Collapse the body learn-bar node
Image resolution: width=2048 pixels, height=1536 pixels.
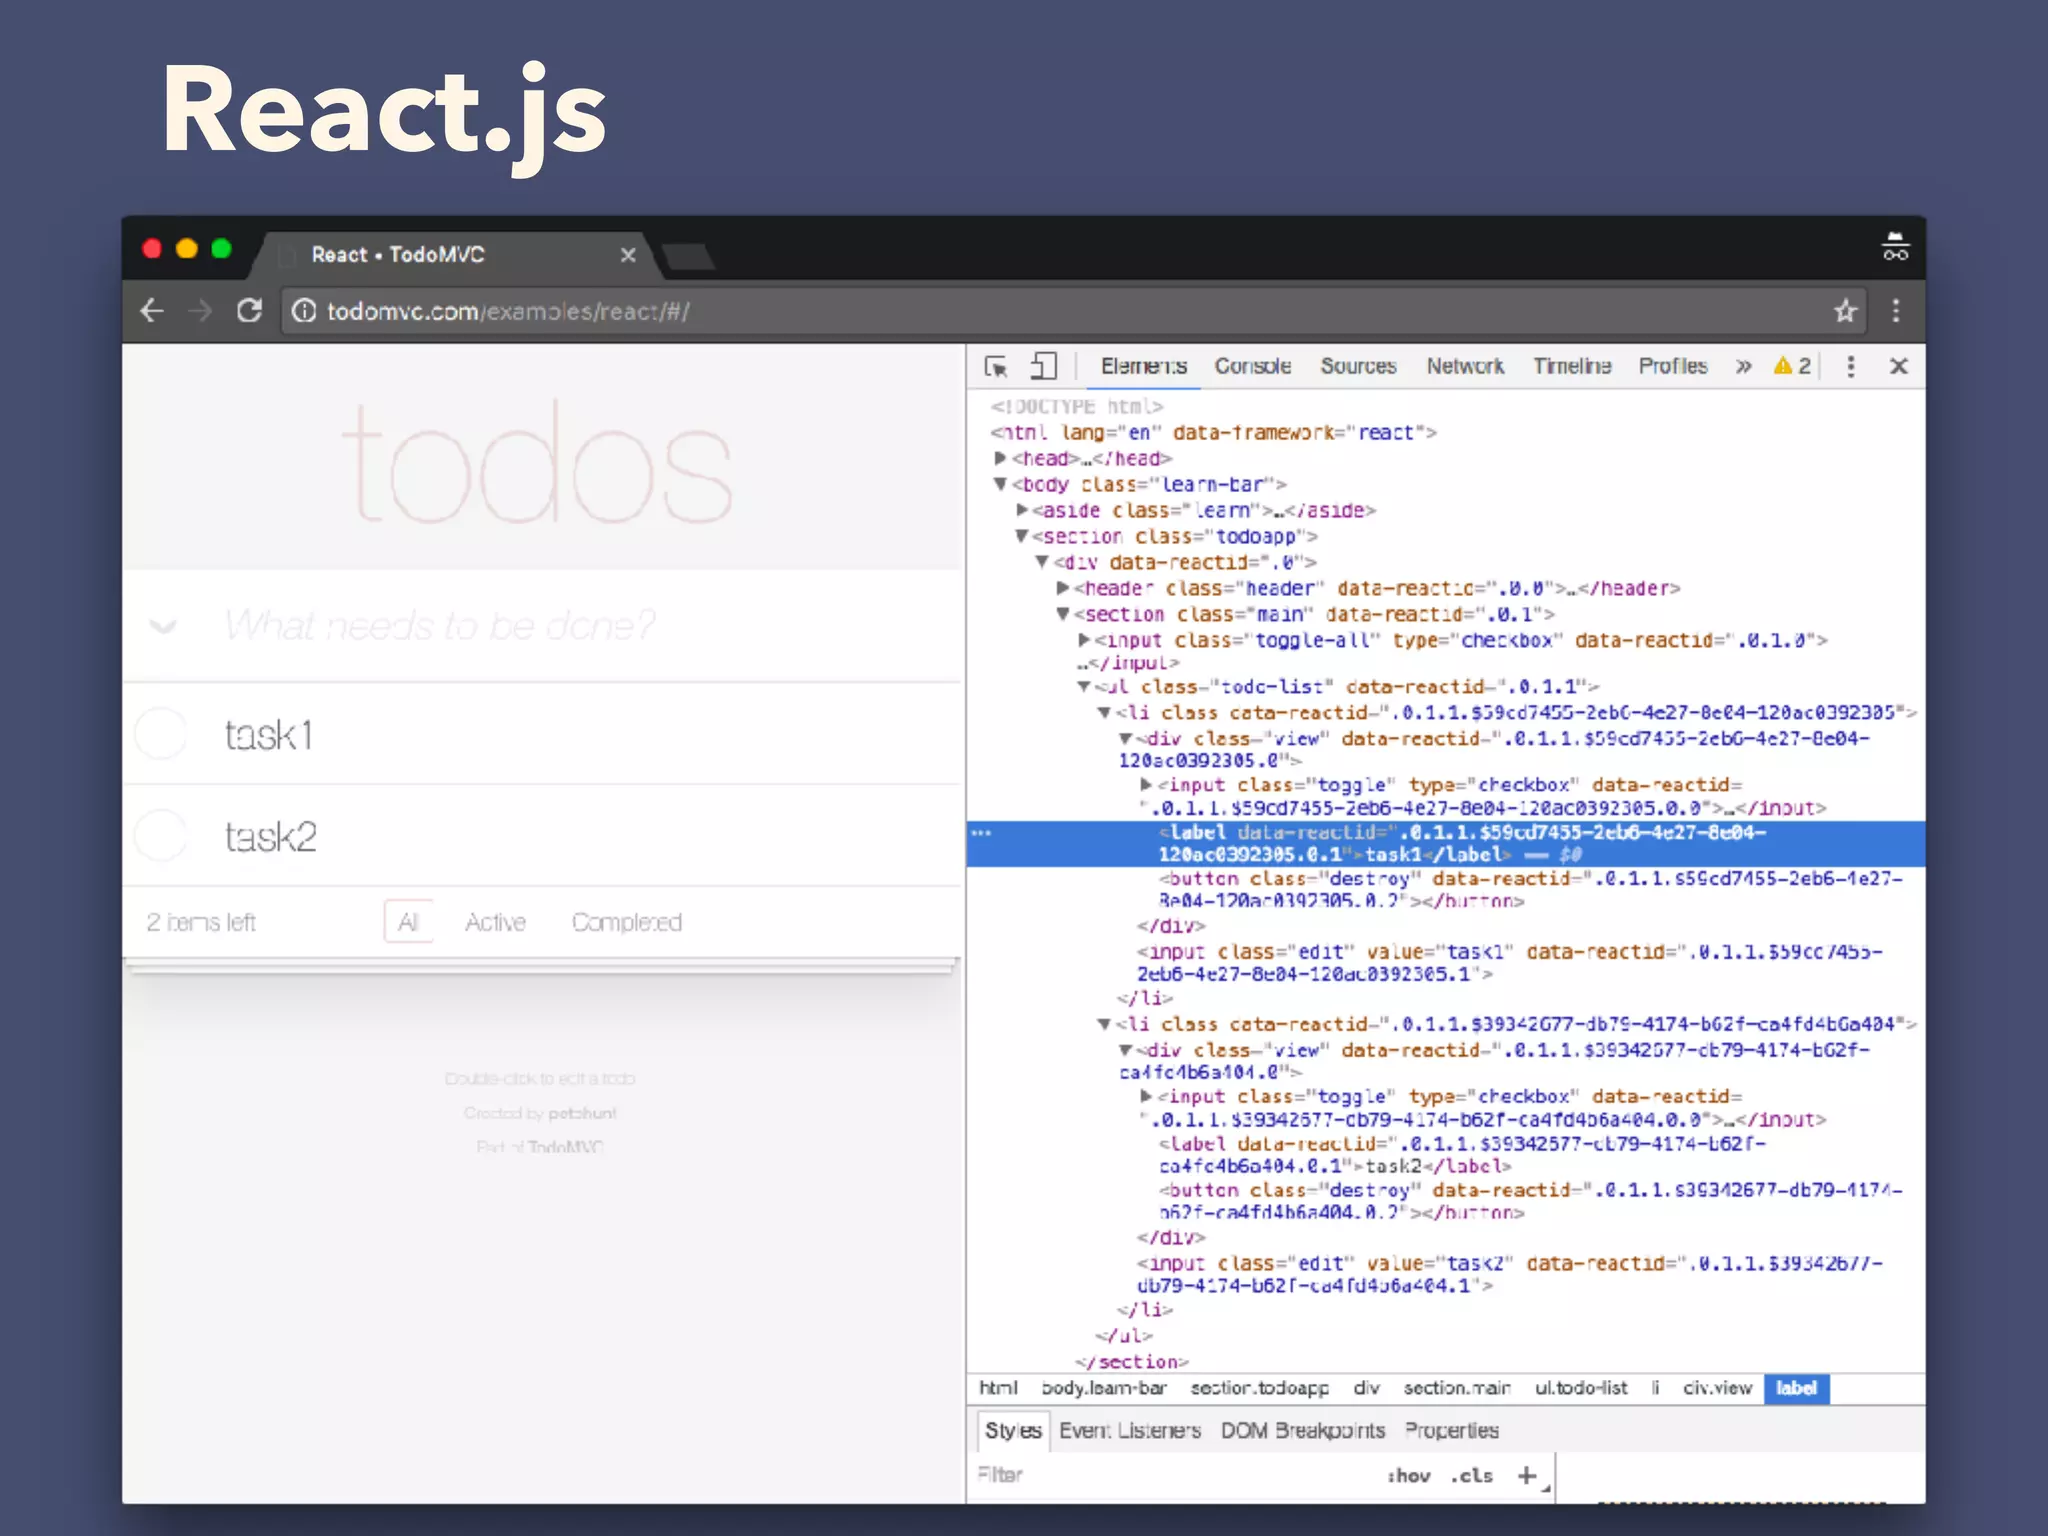[1000, 484]
